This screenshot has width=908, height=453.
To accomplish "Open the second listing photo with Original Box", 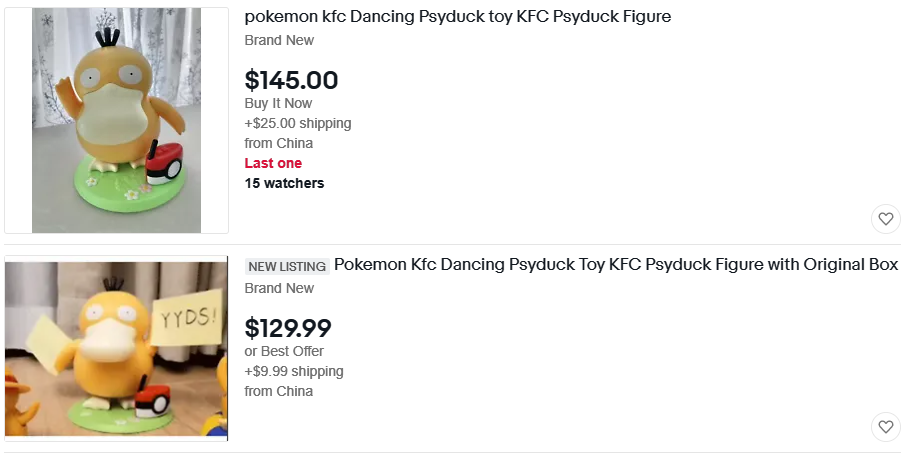I will (x=116, y=349).
